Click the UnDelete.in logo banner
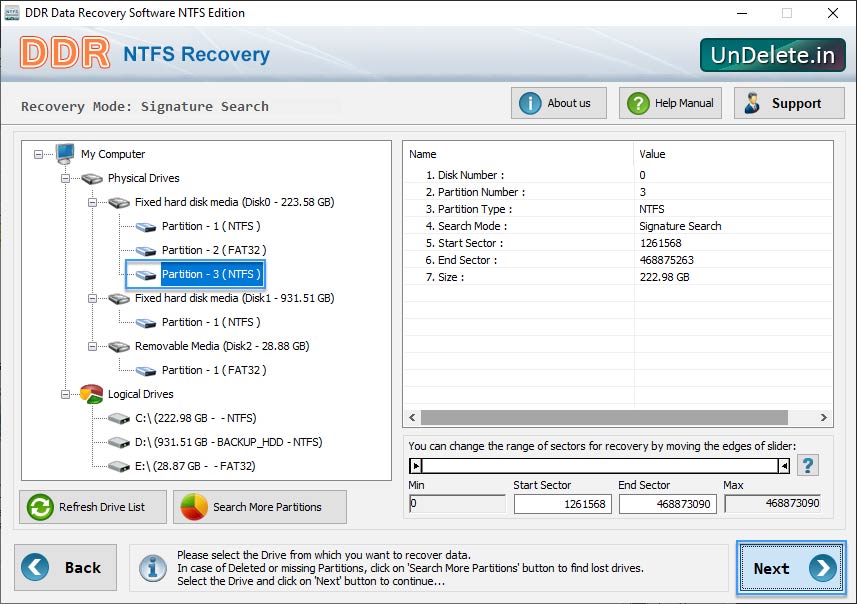Image resolution: width=857 pixels, height=604 pixels. point(772,55)
